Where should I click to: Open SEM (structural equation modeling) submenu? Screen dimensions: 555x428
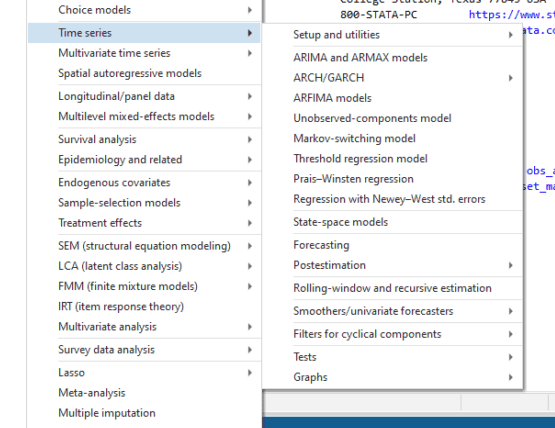(x=144, y=246)
